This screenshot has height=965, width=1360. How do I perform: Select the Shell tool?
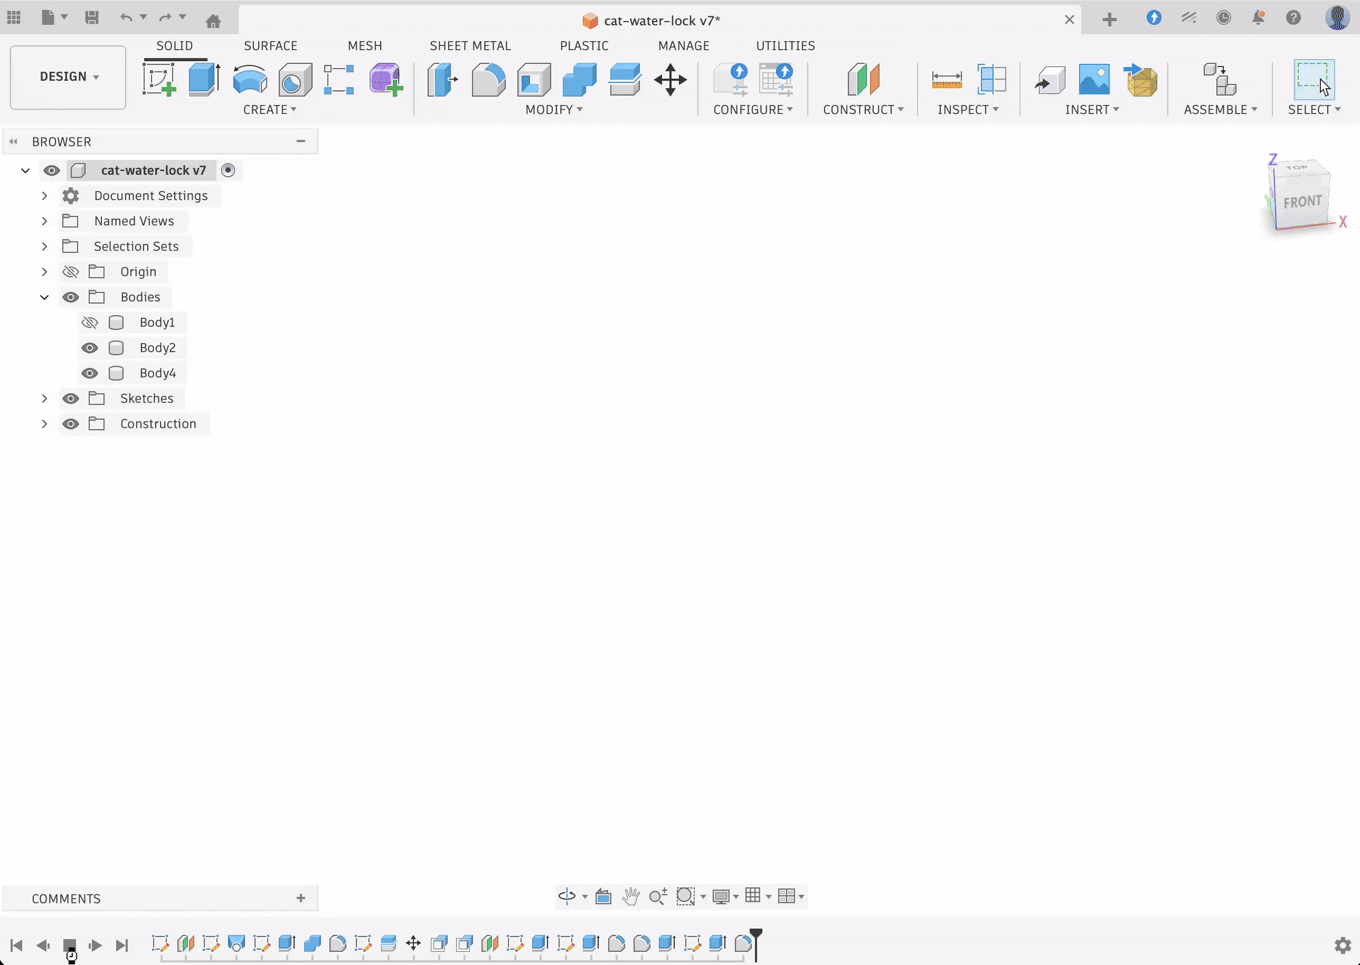(534, 79)
